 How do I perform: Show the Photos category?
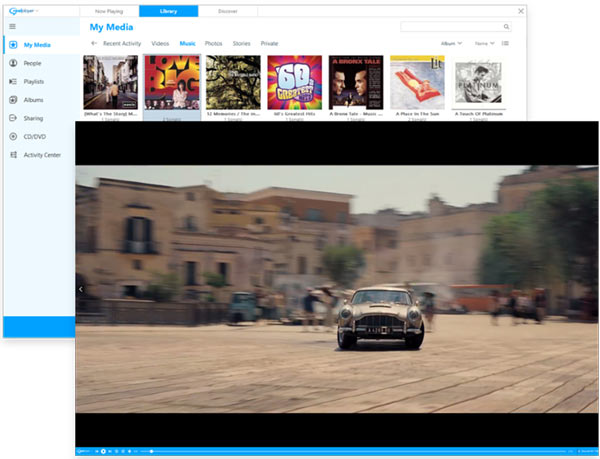point(213,44)
